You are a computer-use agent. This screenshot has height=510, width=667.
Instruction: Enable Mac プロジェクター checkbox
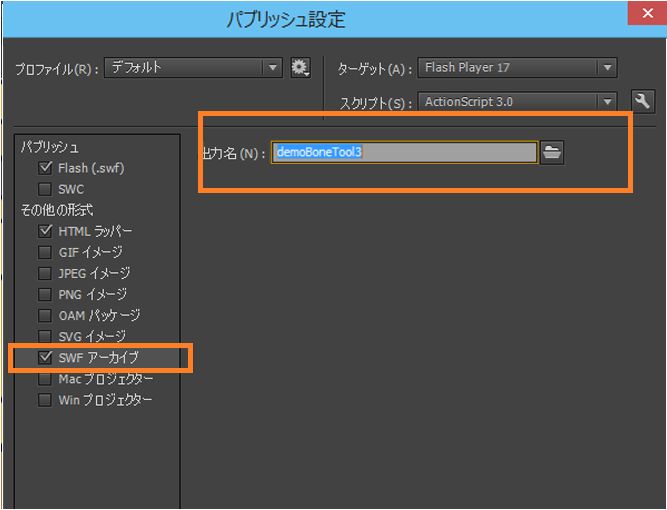click(x=45, y=379)
